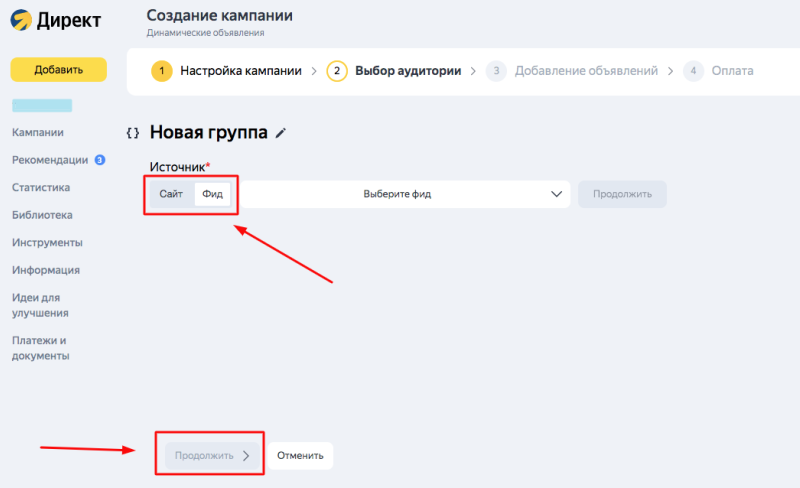
Task: Click Продолжить next to the feed dropdown
Action: point(622,194)
